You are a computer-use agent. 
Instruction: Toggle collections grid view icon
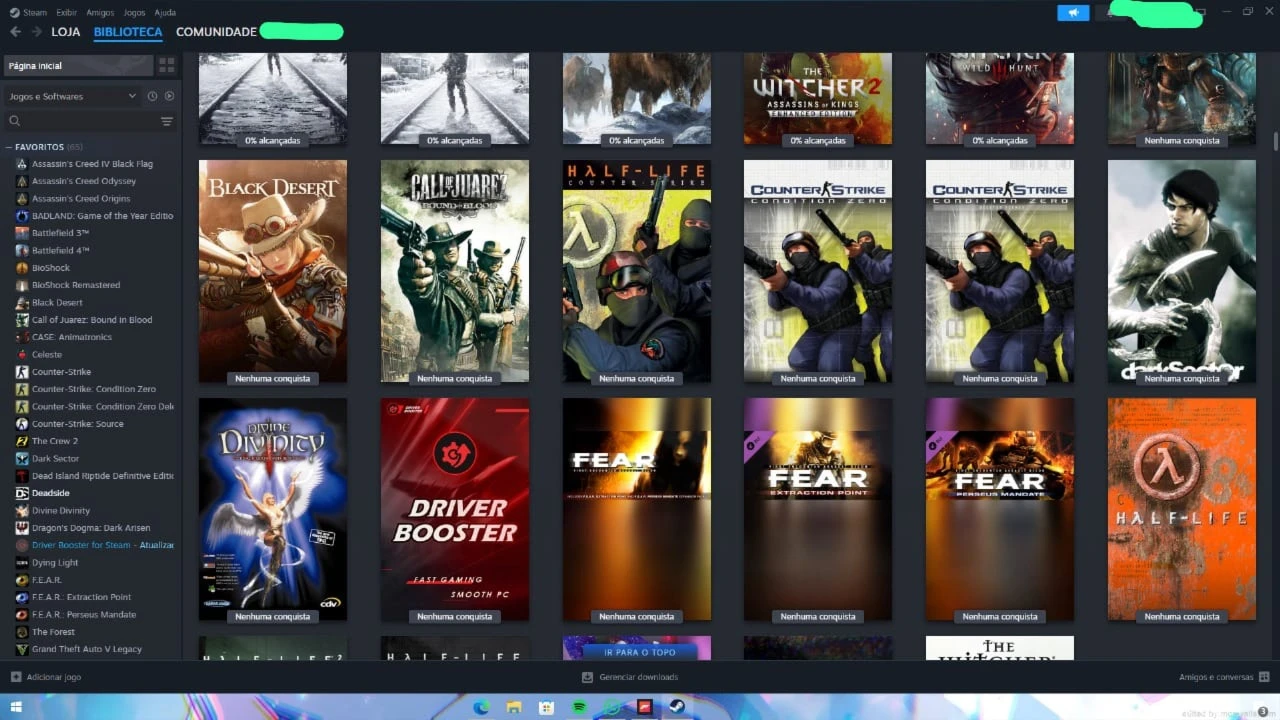[167, 65]
